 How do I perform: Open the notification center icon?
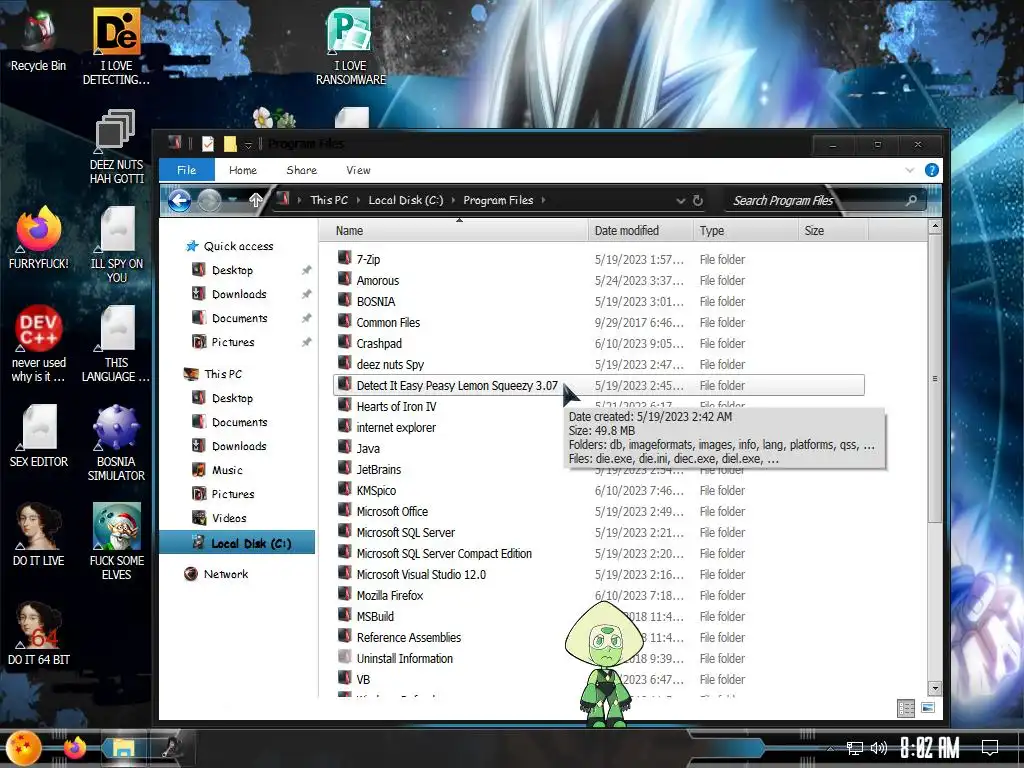tap(990, 747)
